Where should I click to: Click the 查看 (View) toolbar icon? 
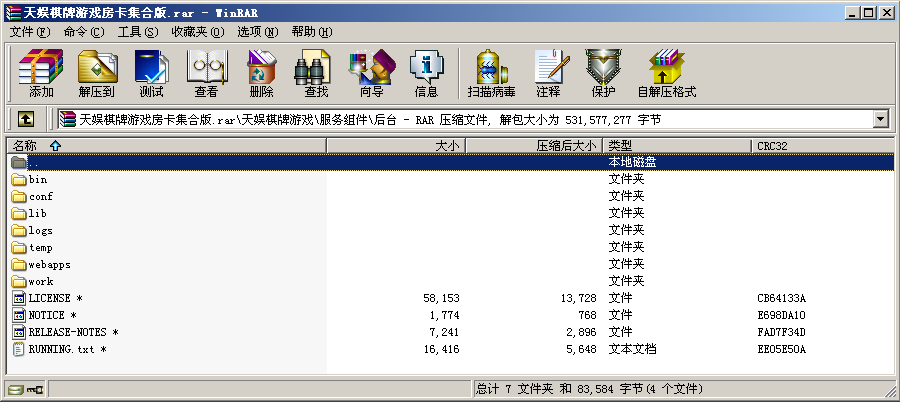point(207,73)
